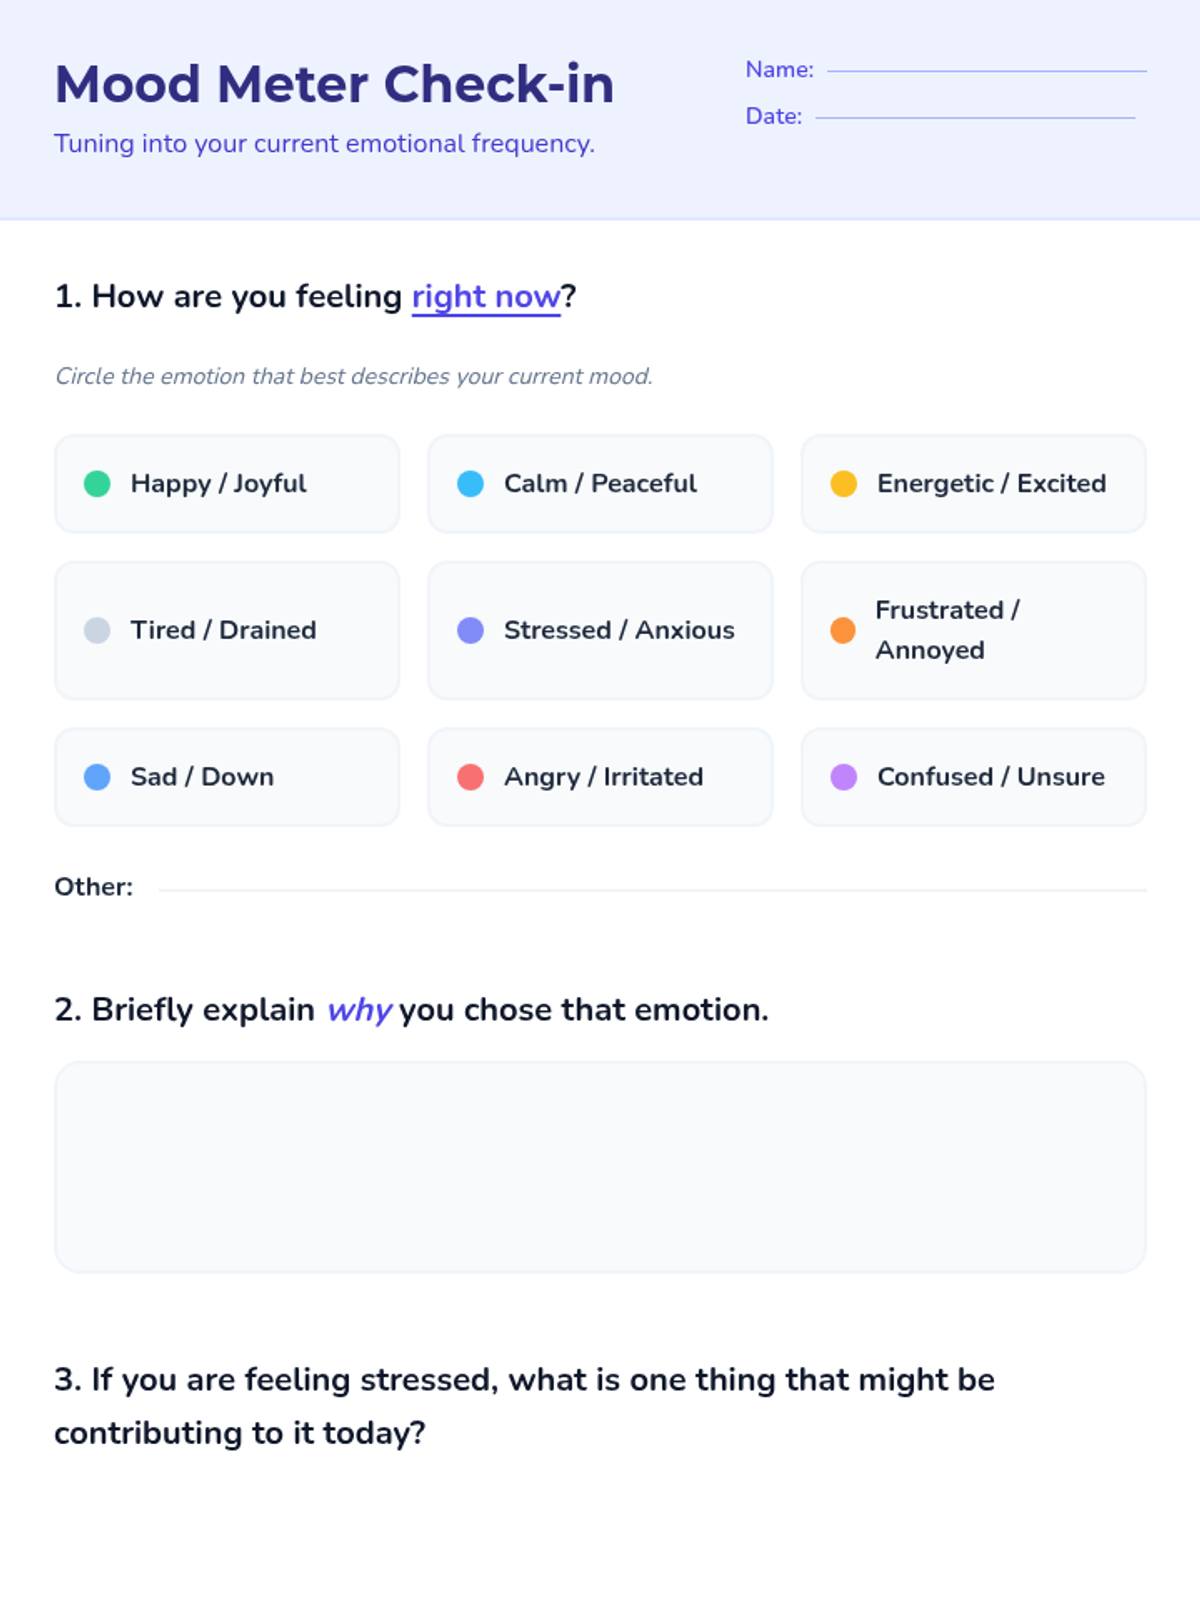Click the blue Calm / Peaceful dot

[470, 484]
